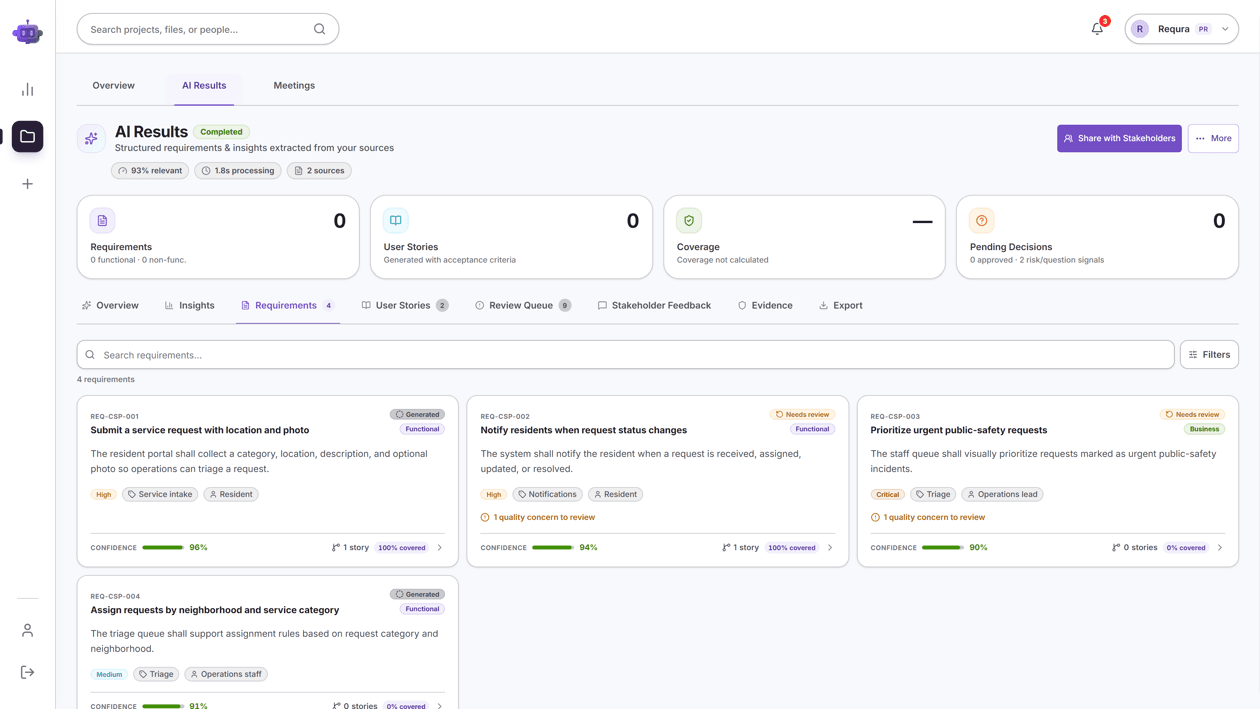Viewport: 1260px width, 709px height.
Task: Click the Requirements card document icon
Action: [x=102, y=220]
